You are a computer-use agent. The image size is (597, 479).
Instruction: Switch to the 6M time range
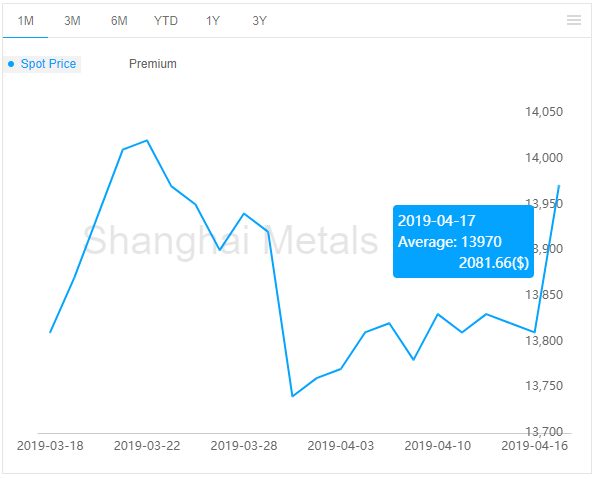coord(119,21)
